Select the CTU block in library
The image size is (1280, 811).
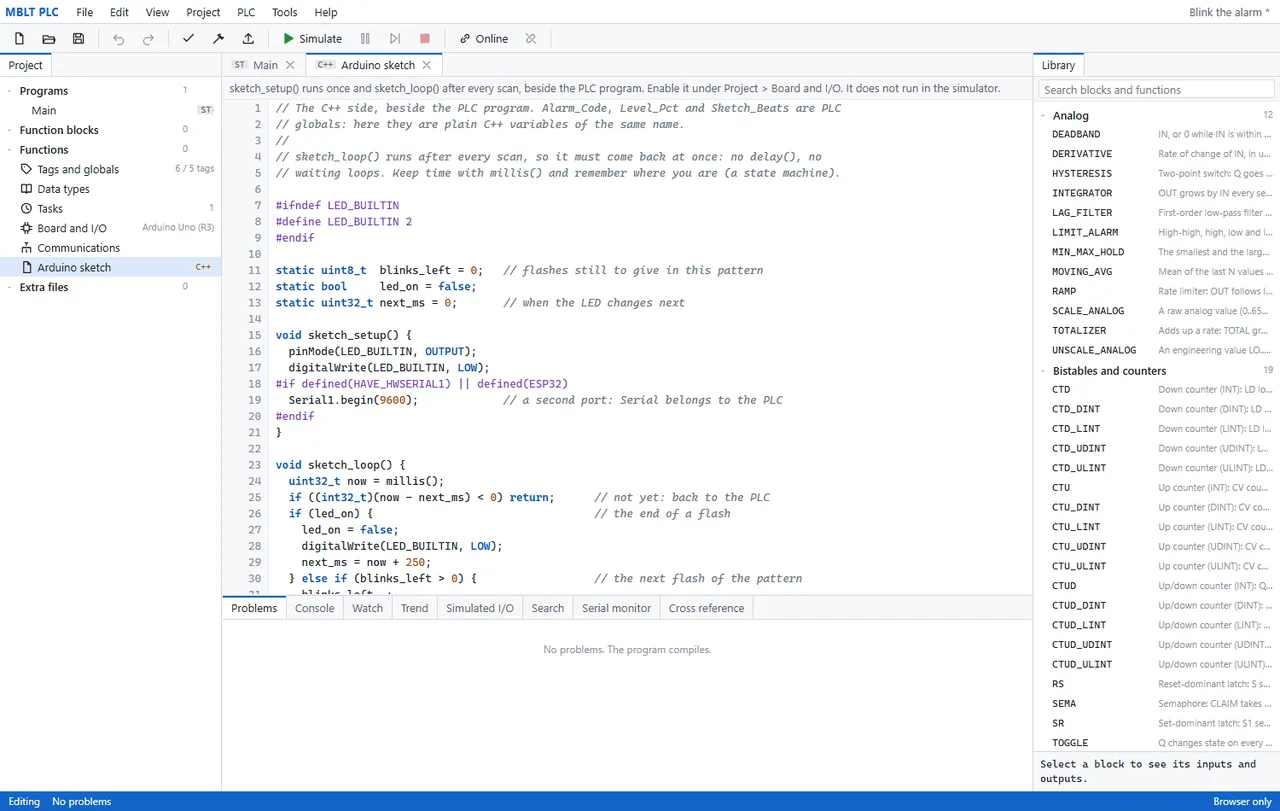pos(1156,488)
